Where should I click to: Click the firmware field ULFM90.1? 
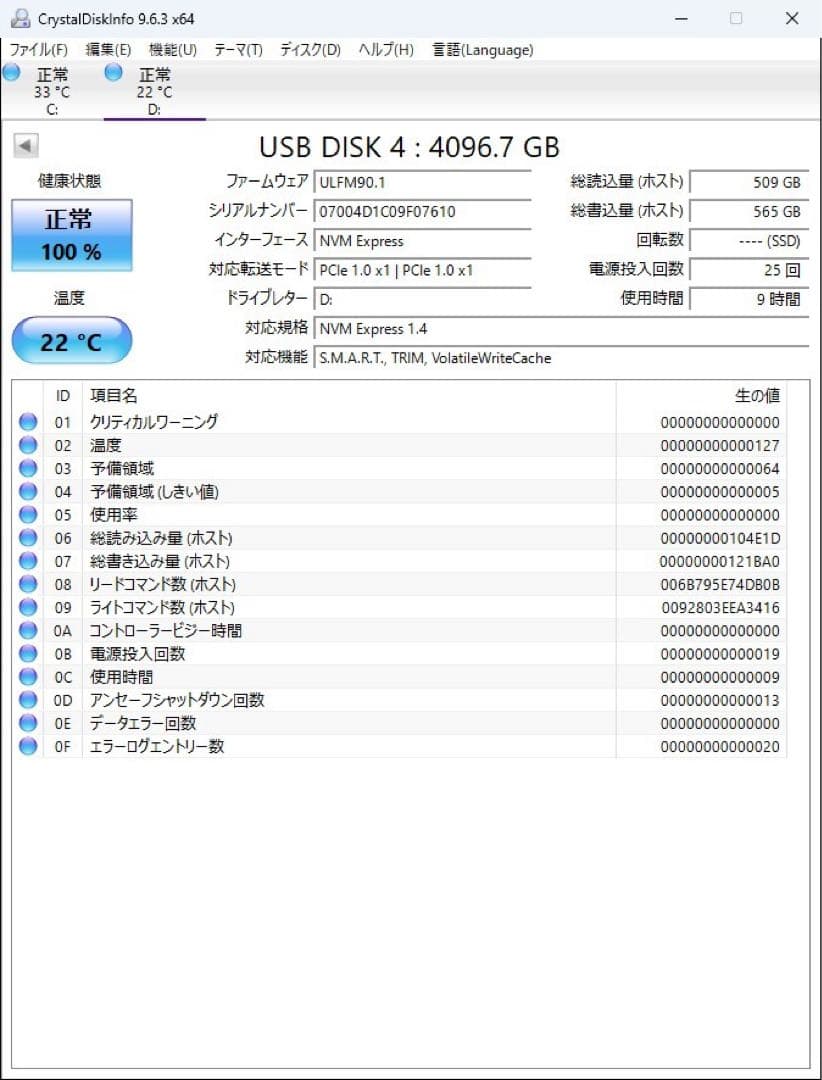pyautogui.click(x=422, y=183)
